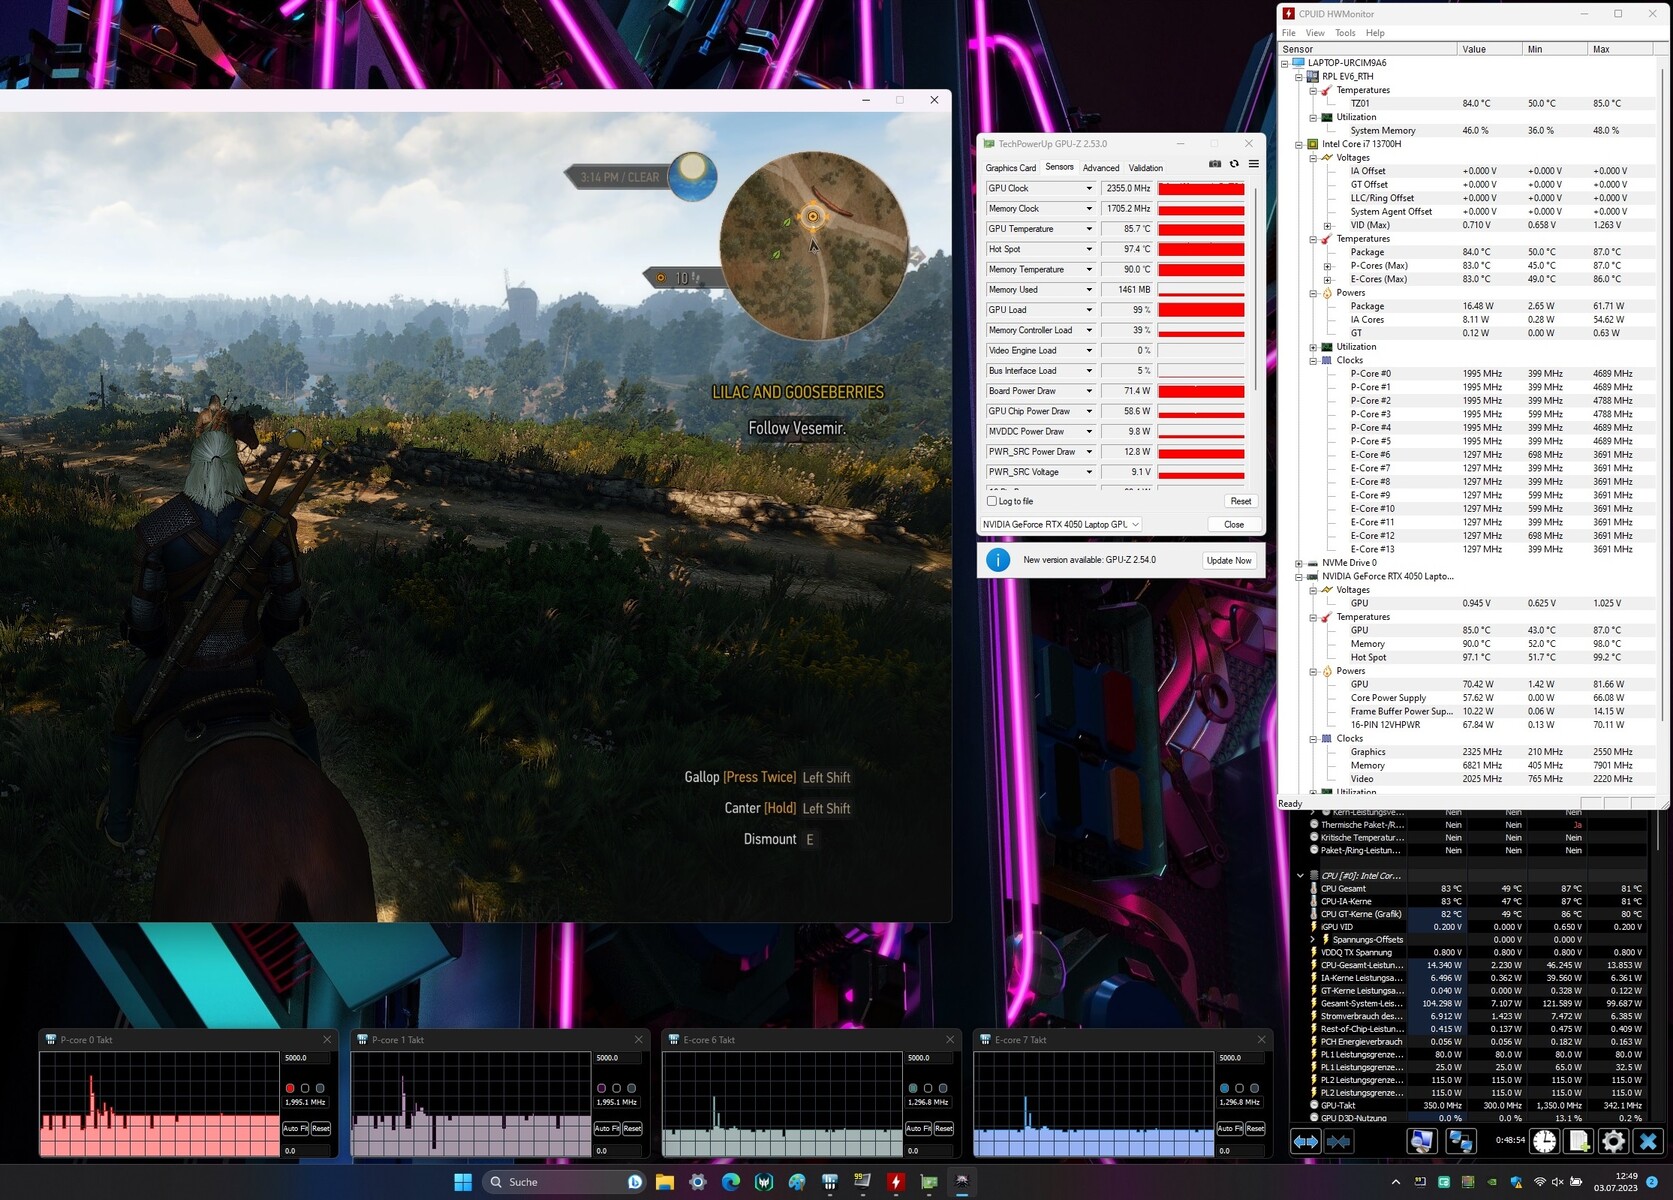The image size is (1673, 1200).
Task: Click the collapse-columns arrows icon in HWiNFO toolbar
Action: tap(1338, 1141)
